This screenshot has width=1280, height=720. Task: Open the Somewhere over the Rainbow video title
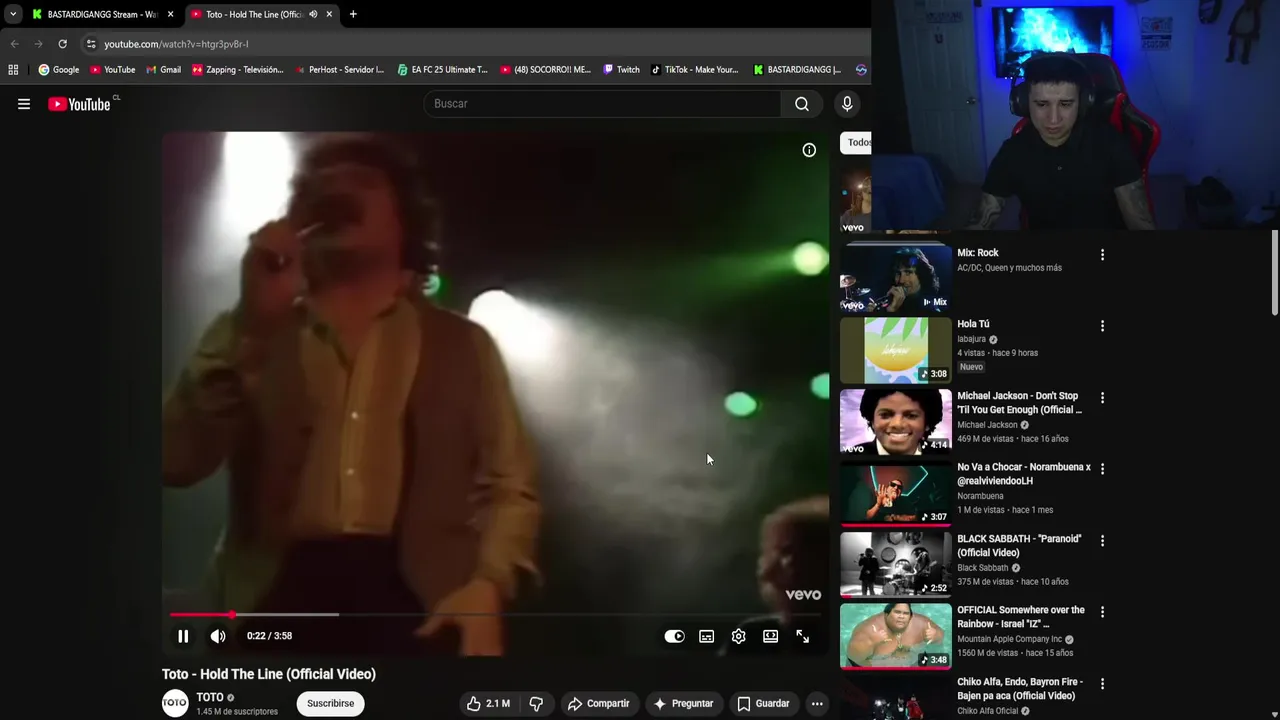1021,617
